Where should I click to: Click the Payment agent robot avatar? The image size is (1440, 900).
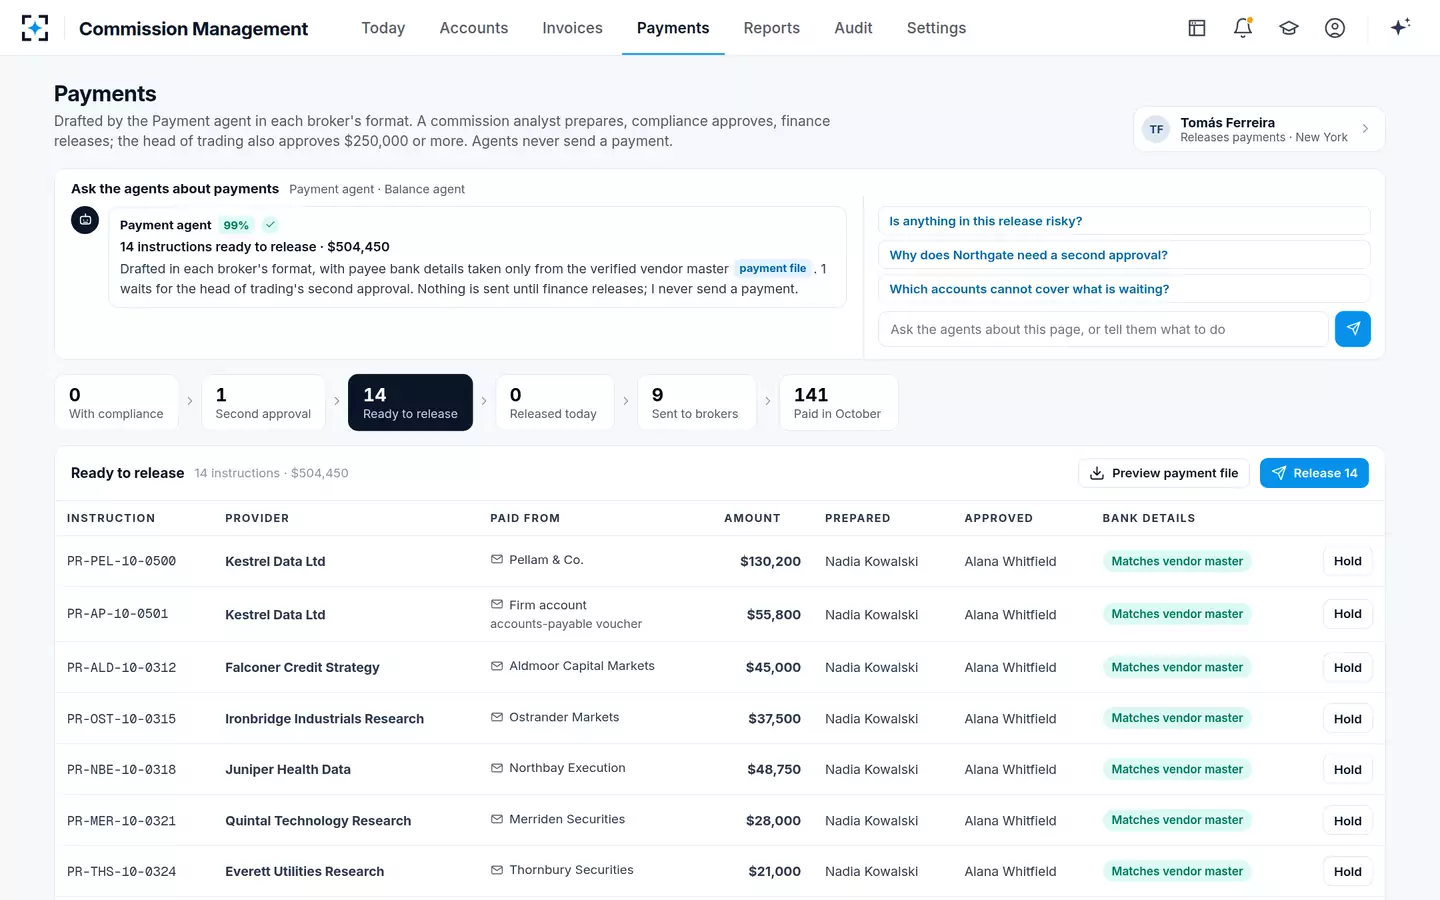pos(85,220)
